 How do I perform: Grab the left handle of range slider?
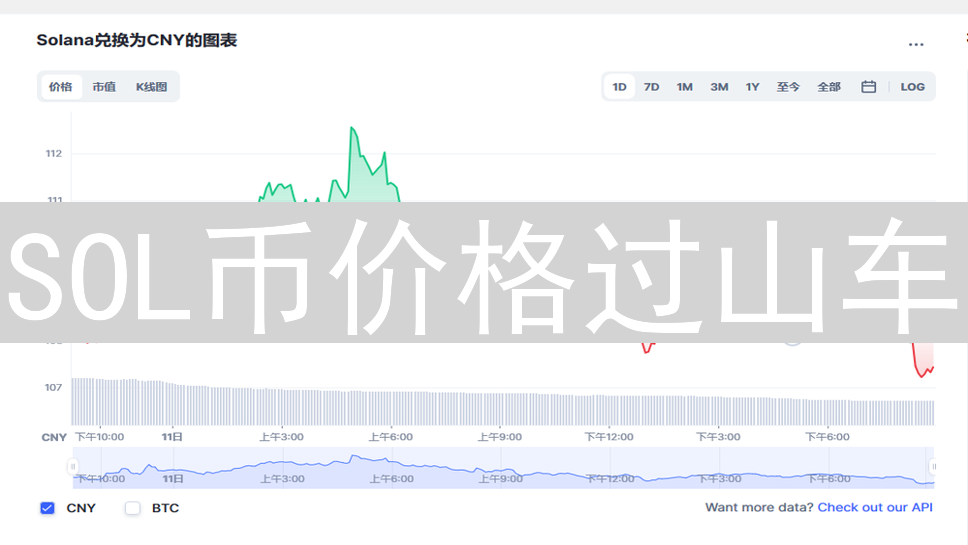[x=73, y=467]
